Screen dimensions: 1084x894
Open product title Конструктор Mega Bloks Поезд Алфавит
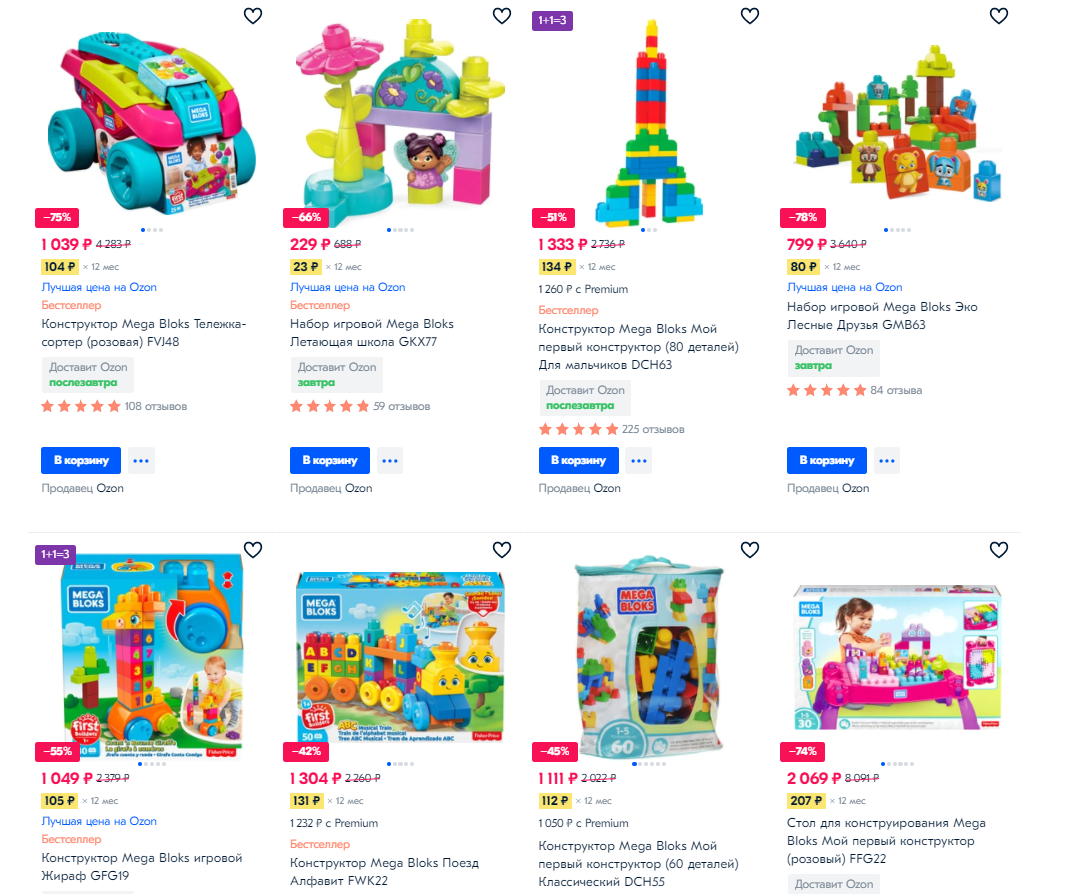point(384,872)
